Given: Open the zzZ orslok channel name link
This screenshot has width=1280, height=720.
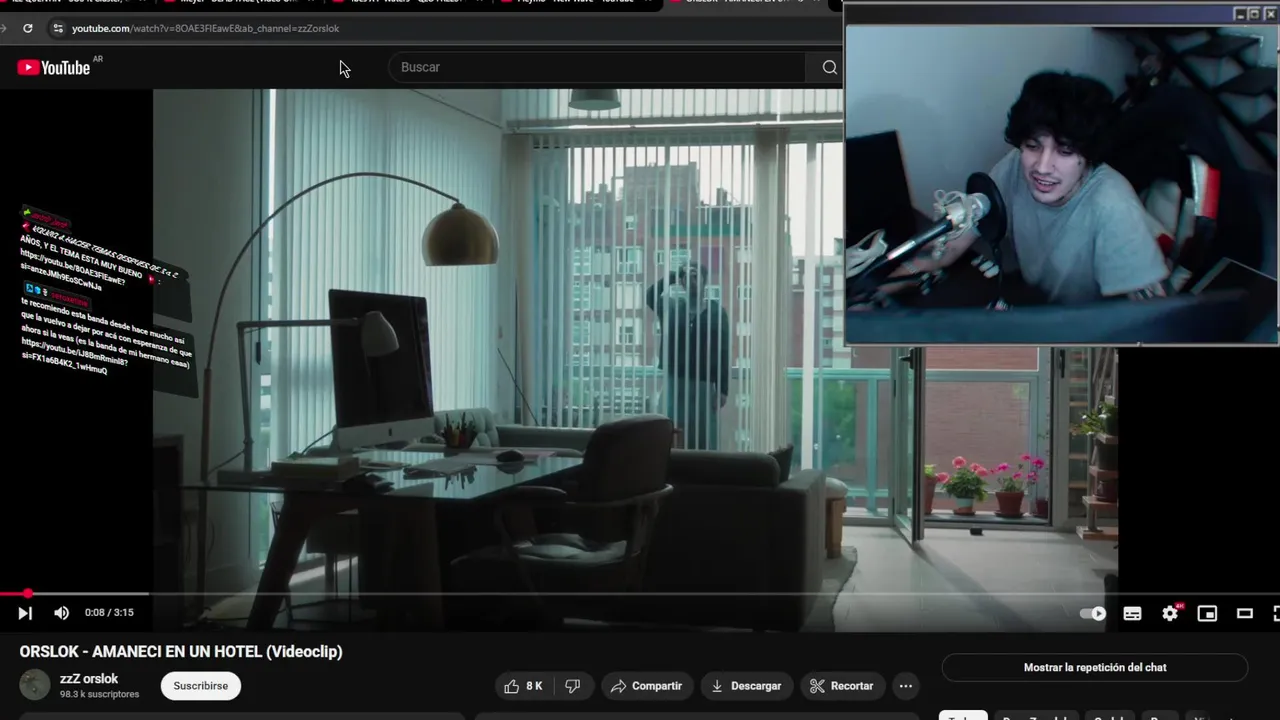Looking at the screenshot, I should 89,679.
